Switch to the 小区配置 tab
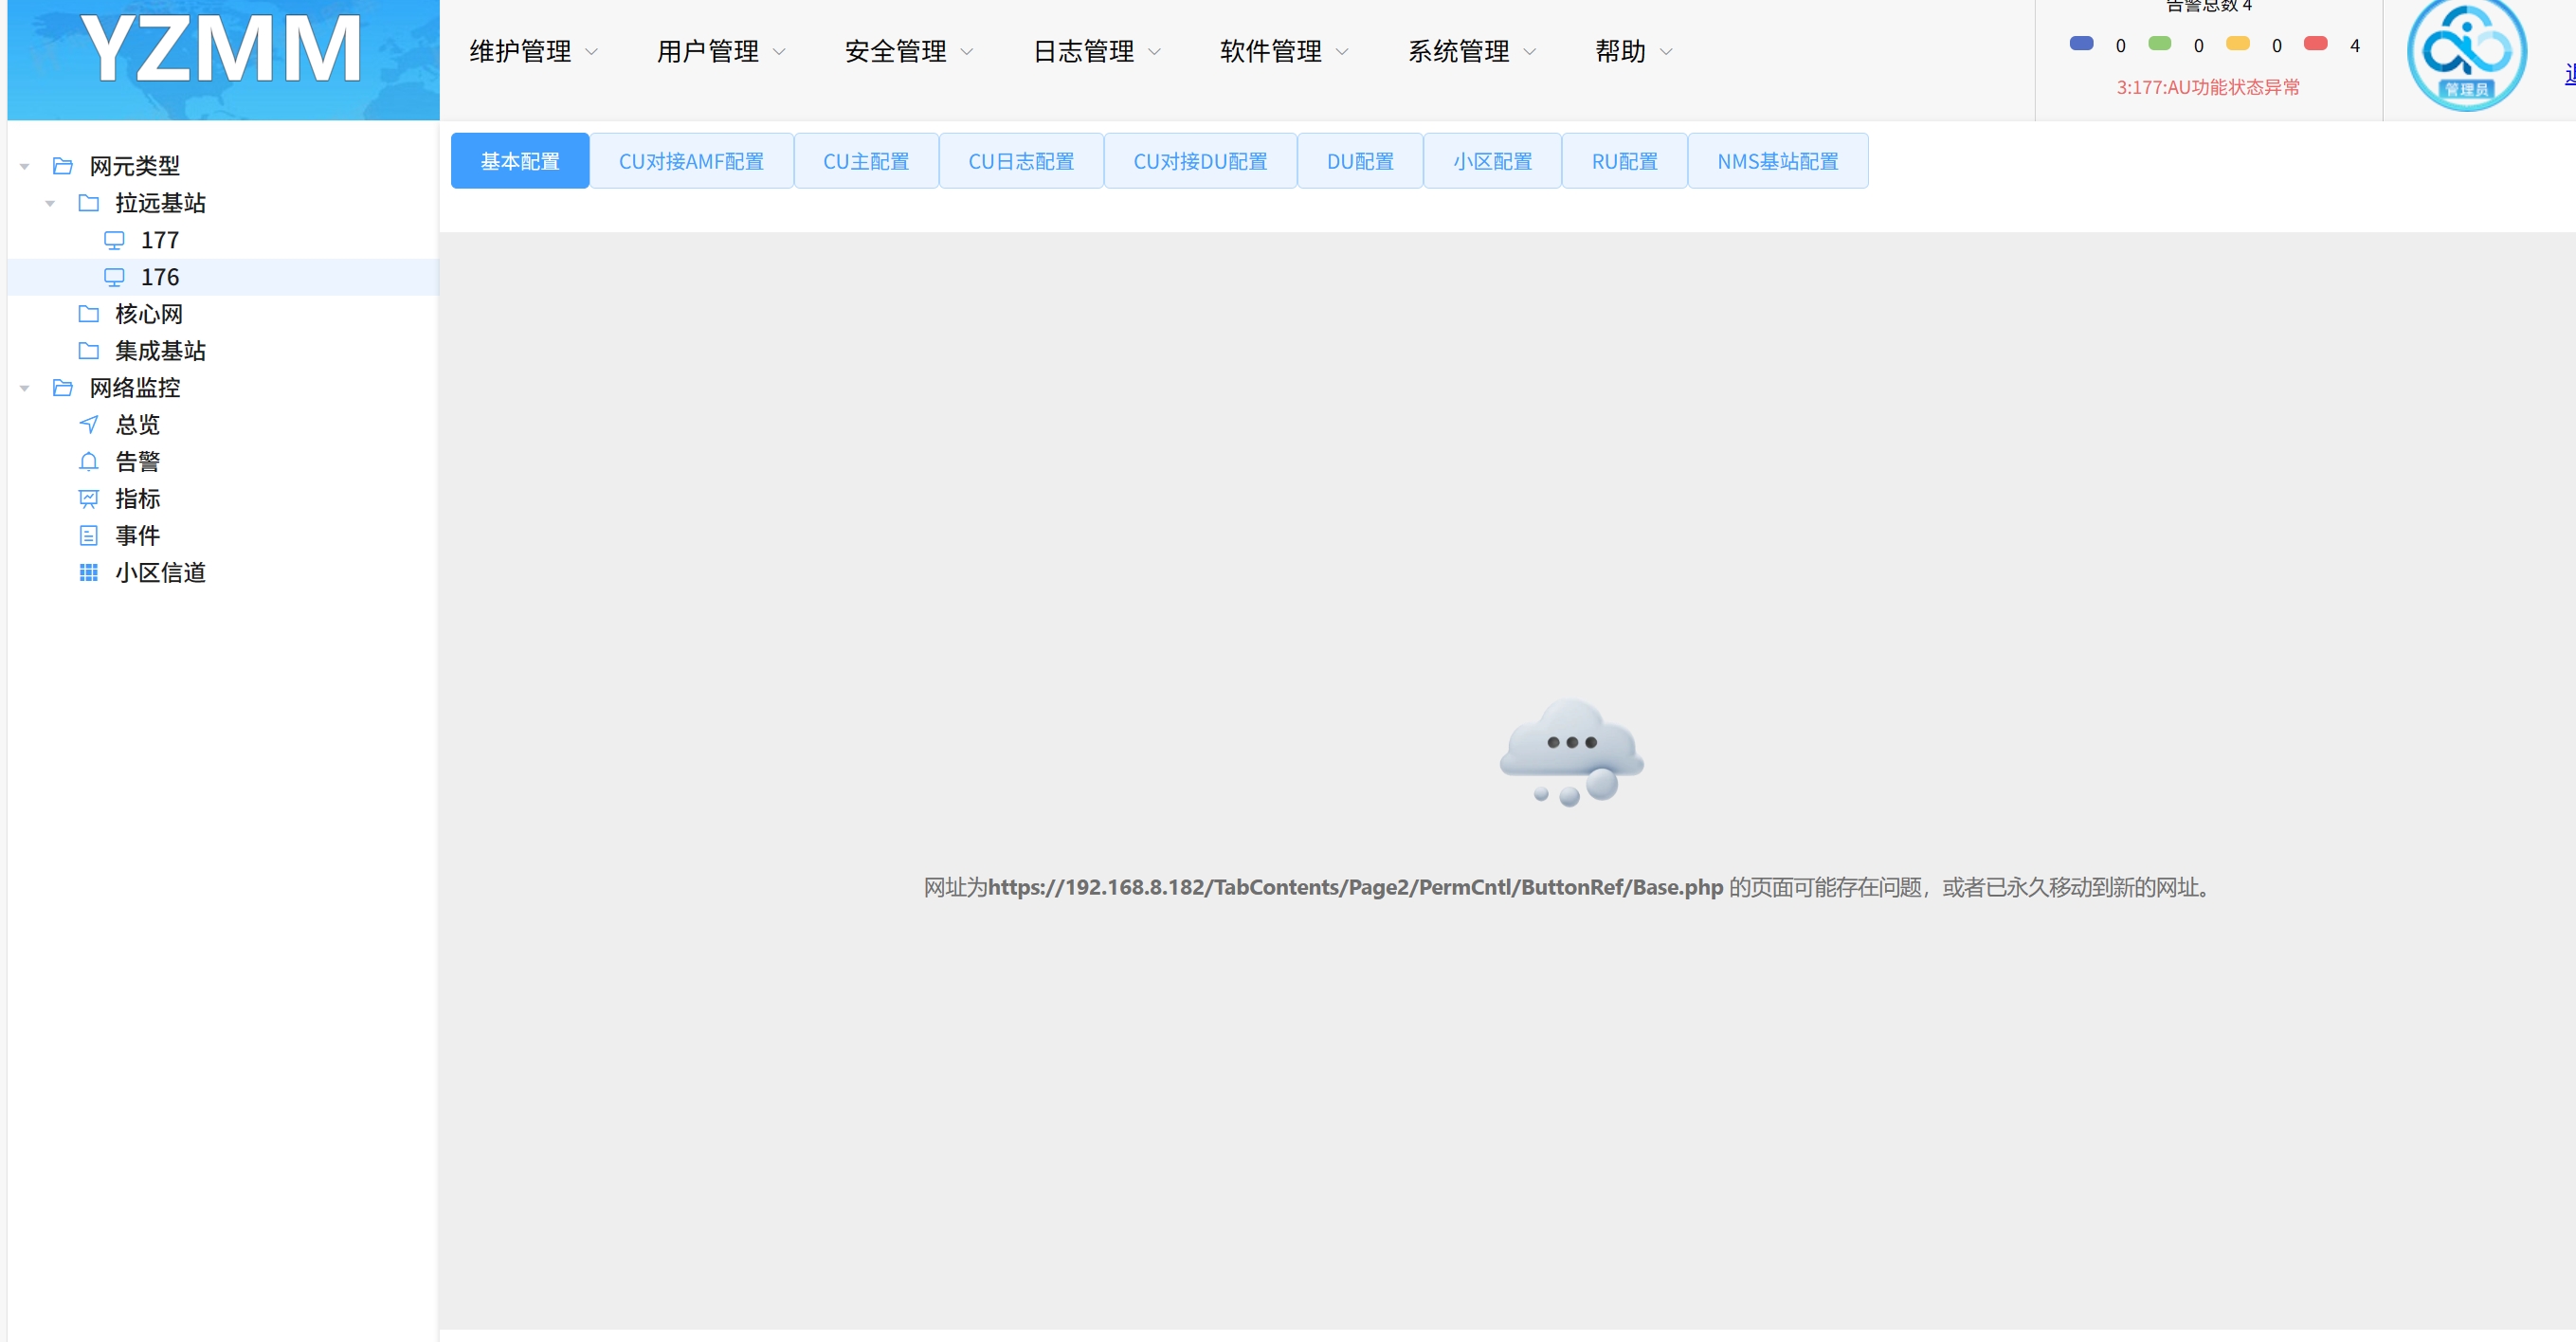 click(1492, 161)
